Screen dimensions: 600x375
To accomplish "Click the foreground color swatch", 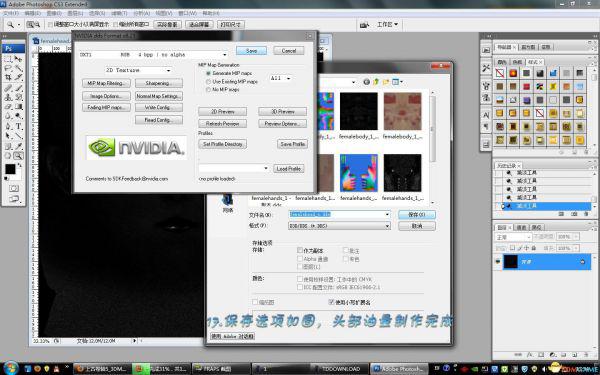I will pyautogui.click(x=10, y=169).
